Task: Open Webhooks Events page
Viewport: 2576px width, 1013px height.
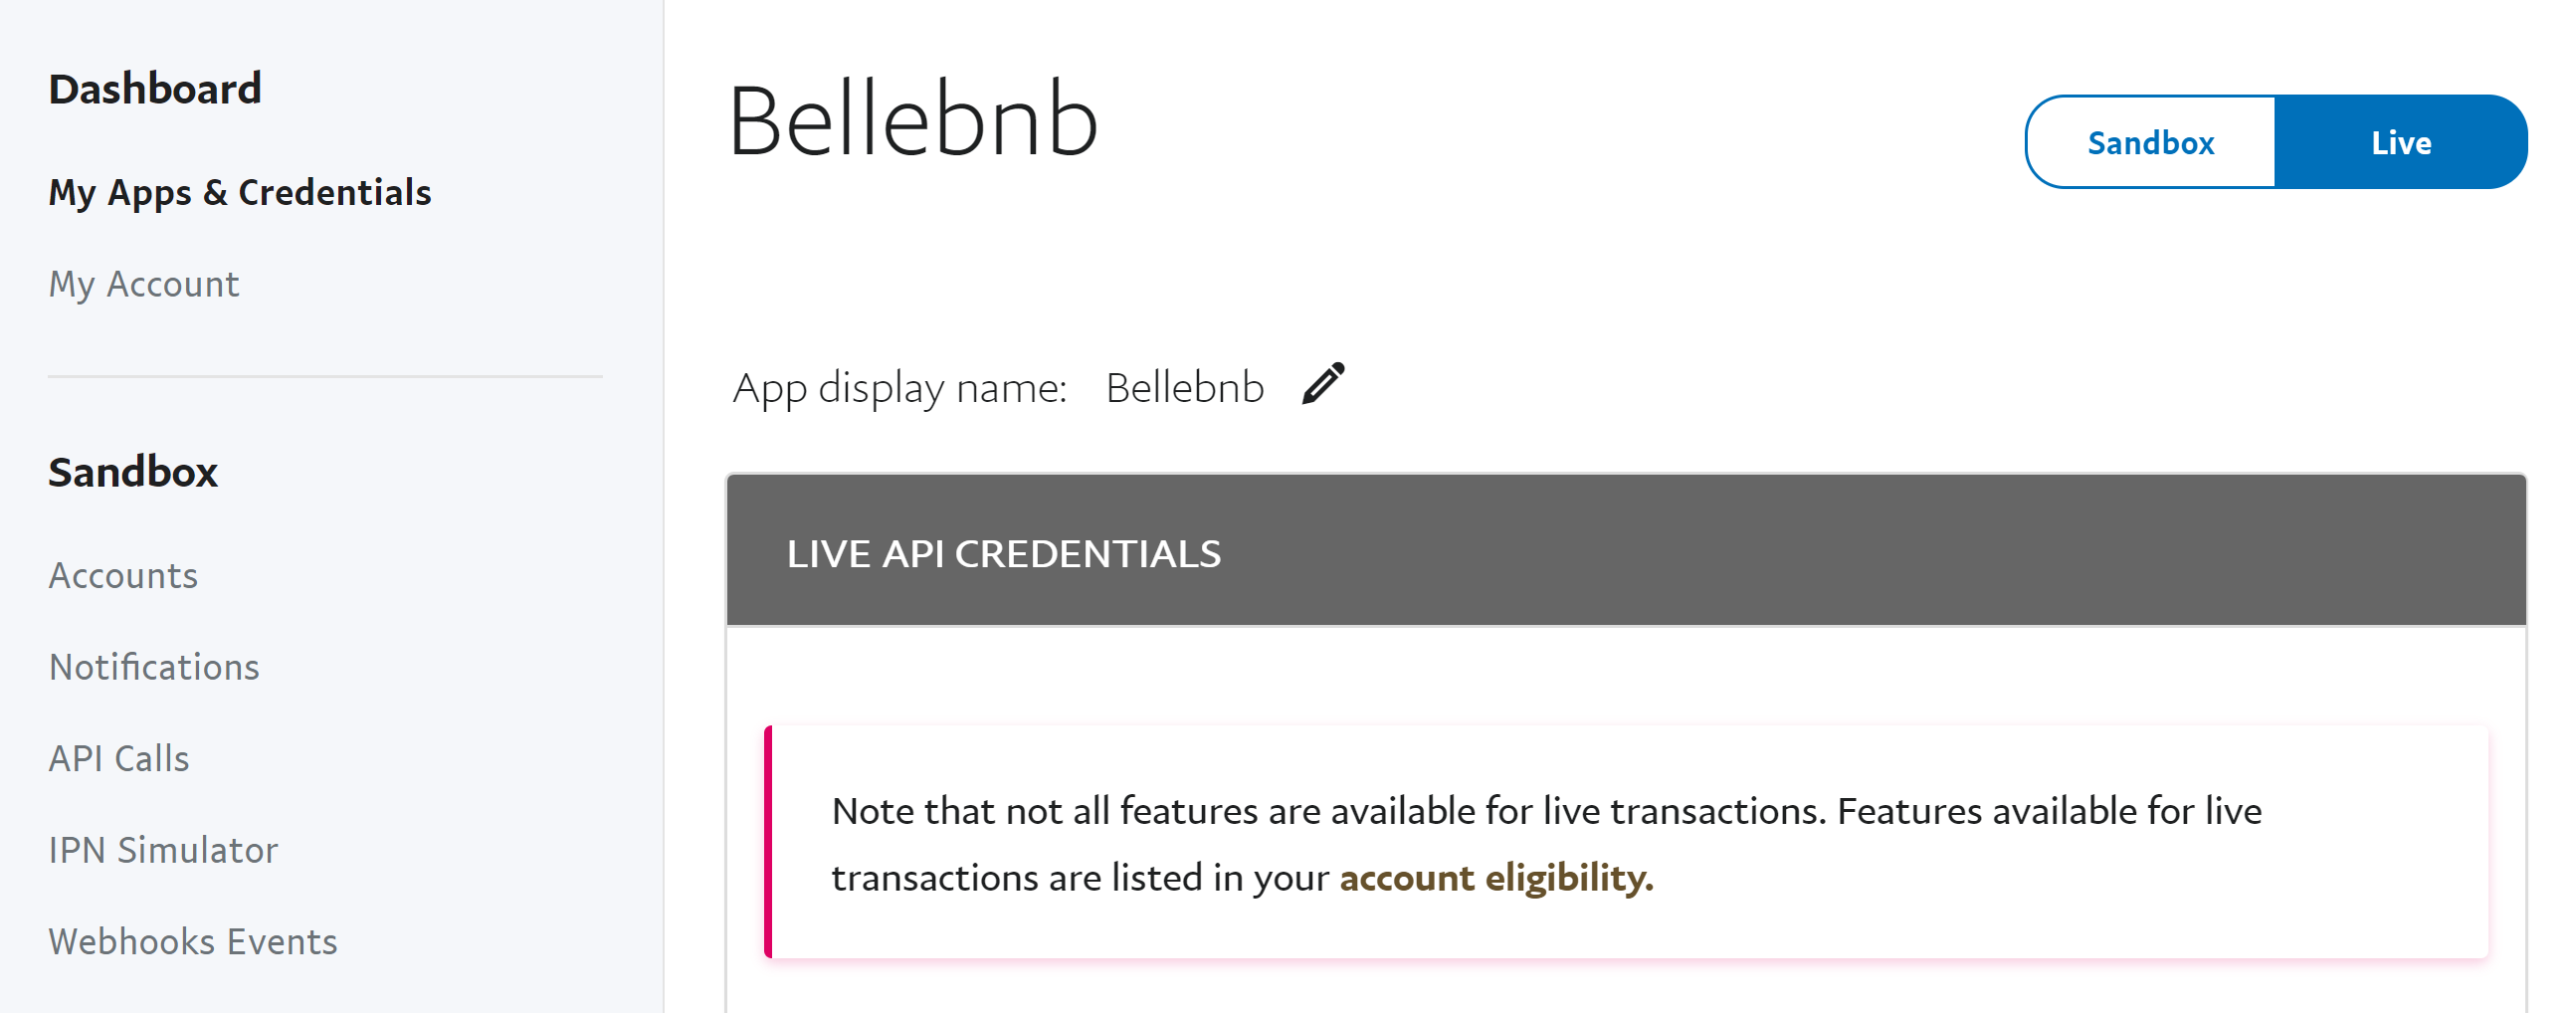Action: click(x=193, y=942)
